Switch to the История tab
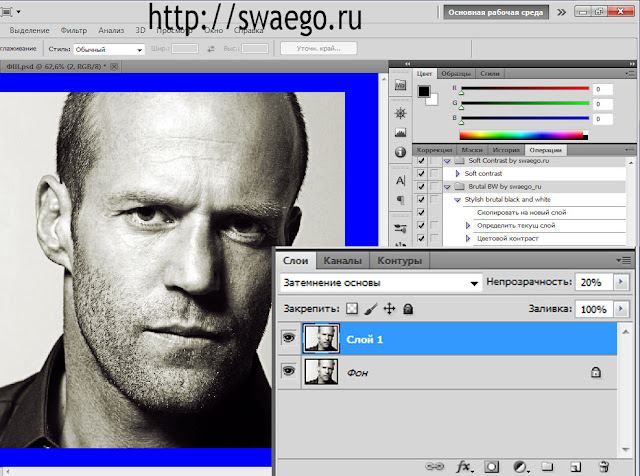Screen dimensions: 640x476 pos(506,150)
